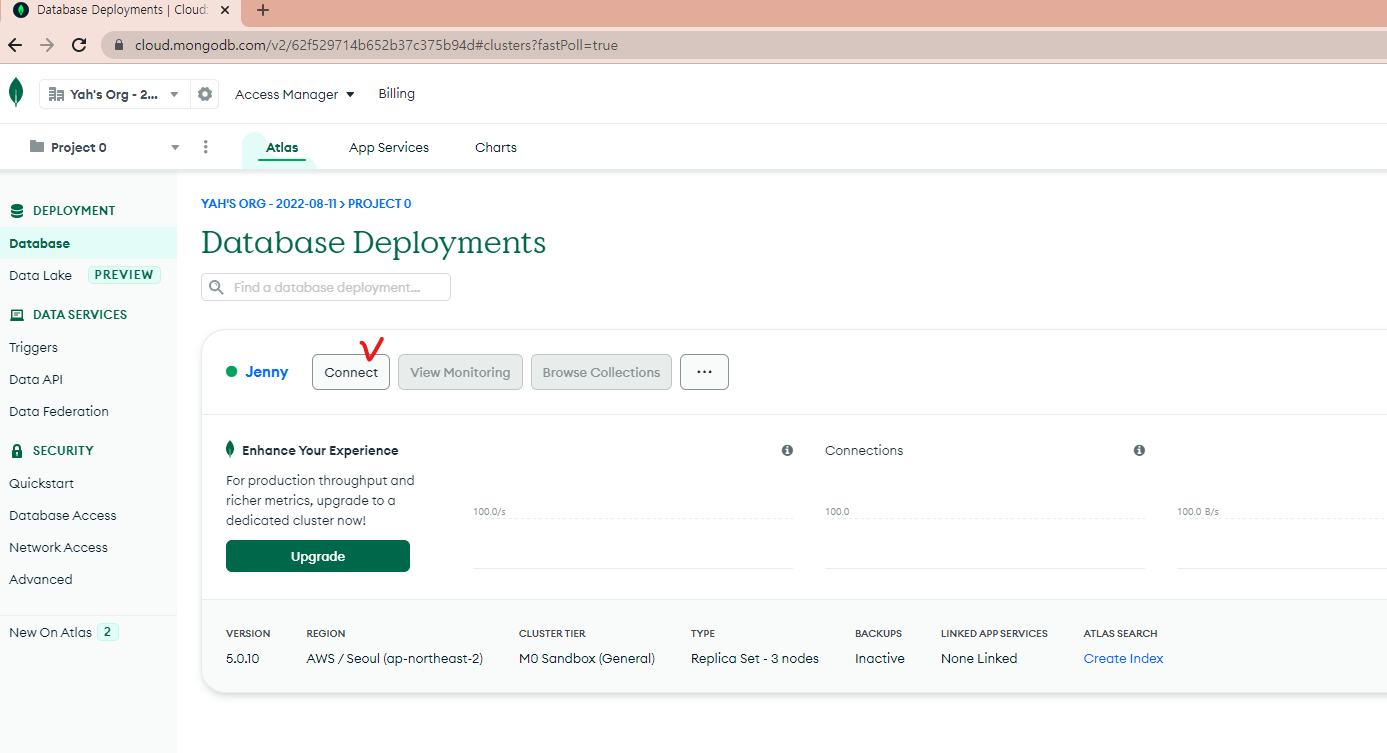Click the View Monitoring button
This screenshot has width=1387, height=753.
[460, 372]
